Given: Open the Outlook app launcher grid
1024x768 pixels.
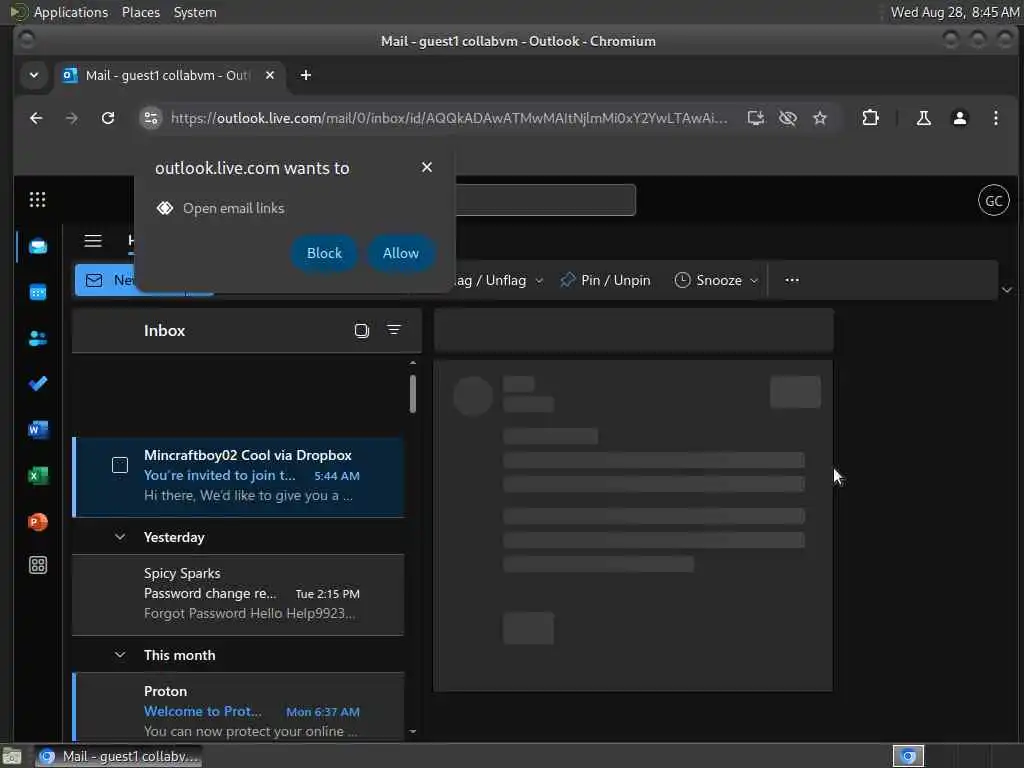Looking at the screenshot, I should point(37,199).
